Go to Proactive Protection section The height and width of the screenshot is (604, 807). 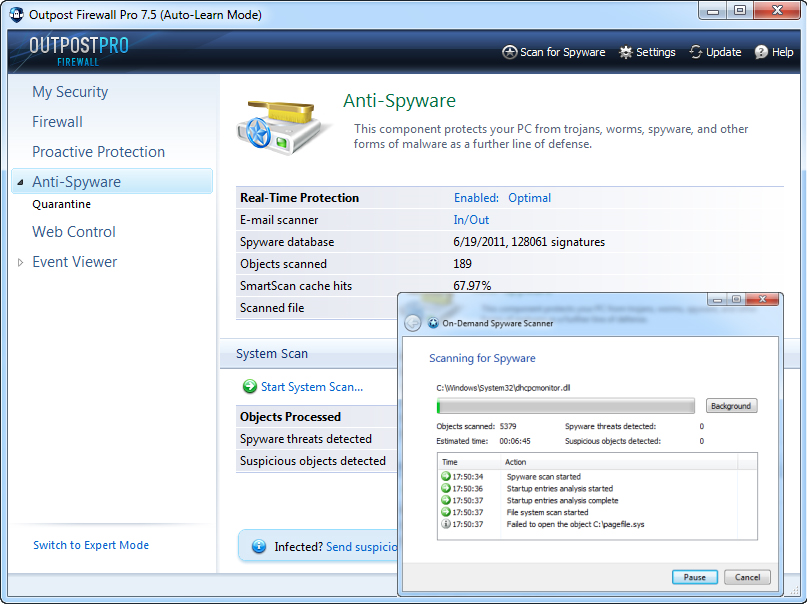pos(98,152)
